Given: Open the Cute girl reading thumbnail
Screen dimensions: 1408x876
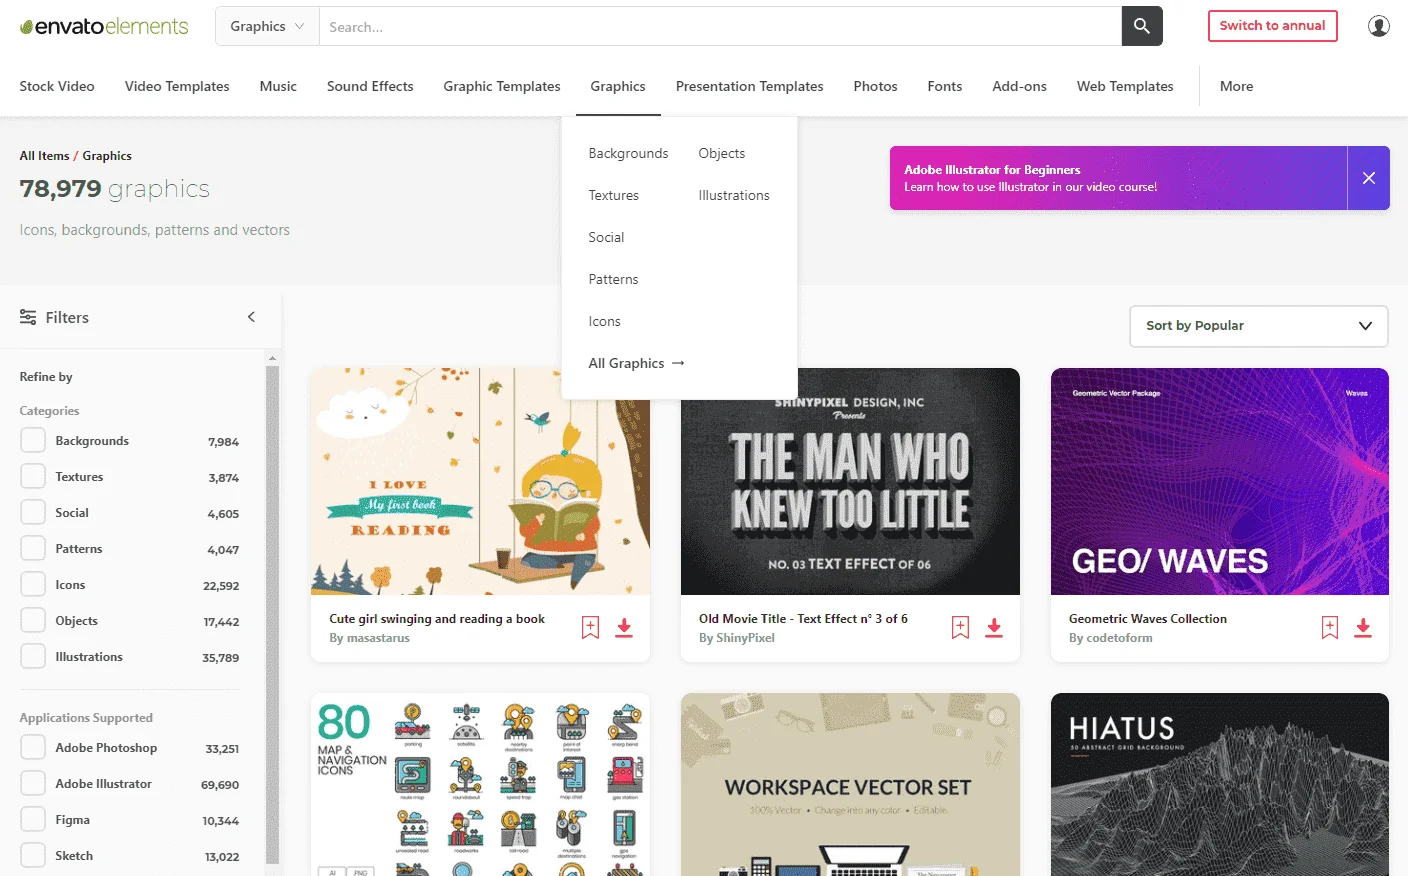Looking at the screenshot, I should 480,481.
